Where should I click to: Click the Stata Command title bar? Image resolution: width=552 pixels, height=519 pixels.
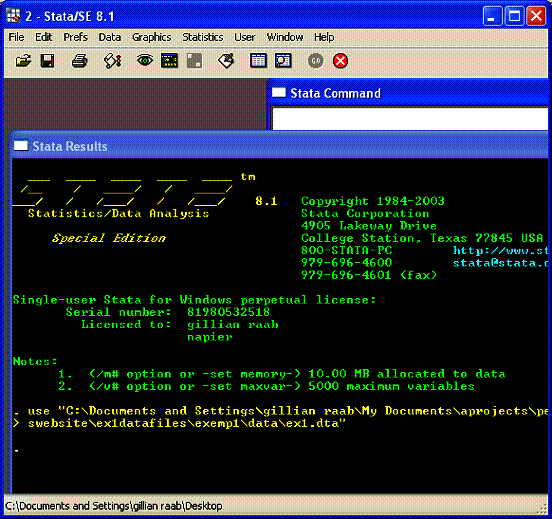[x=409, y=93]
